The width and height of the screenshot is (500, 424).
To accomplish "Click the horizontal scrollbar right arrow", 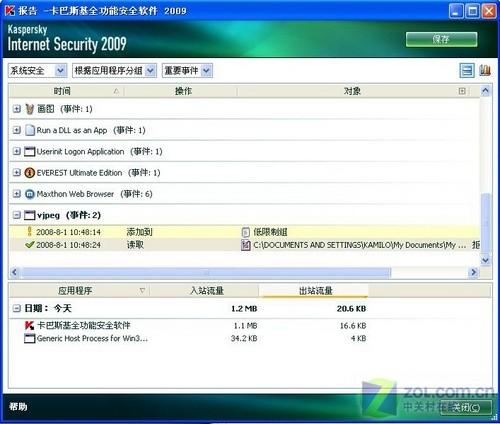I will tap(473, 273).
